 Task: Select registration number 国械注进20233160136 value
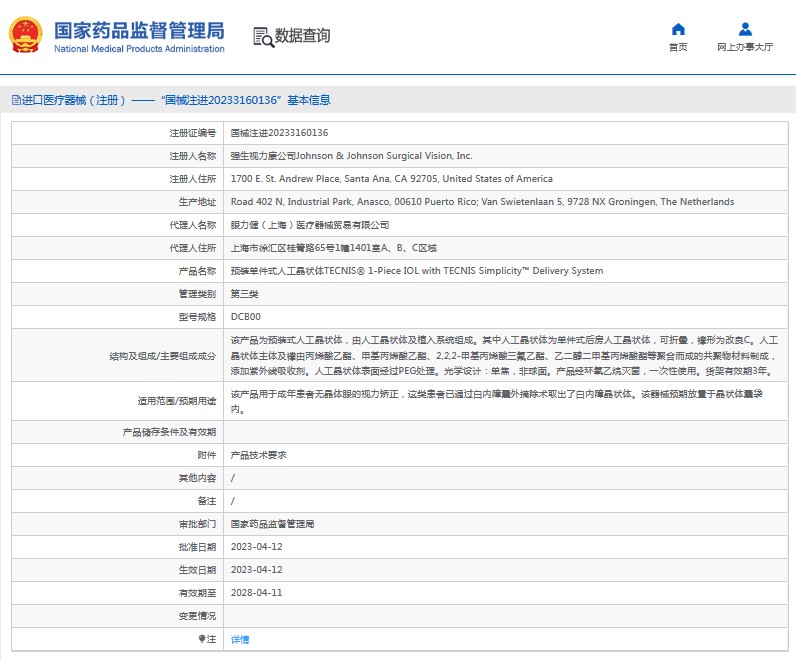pos(279,133)
